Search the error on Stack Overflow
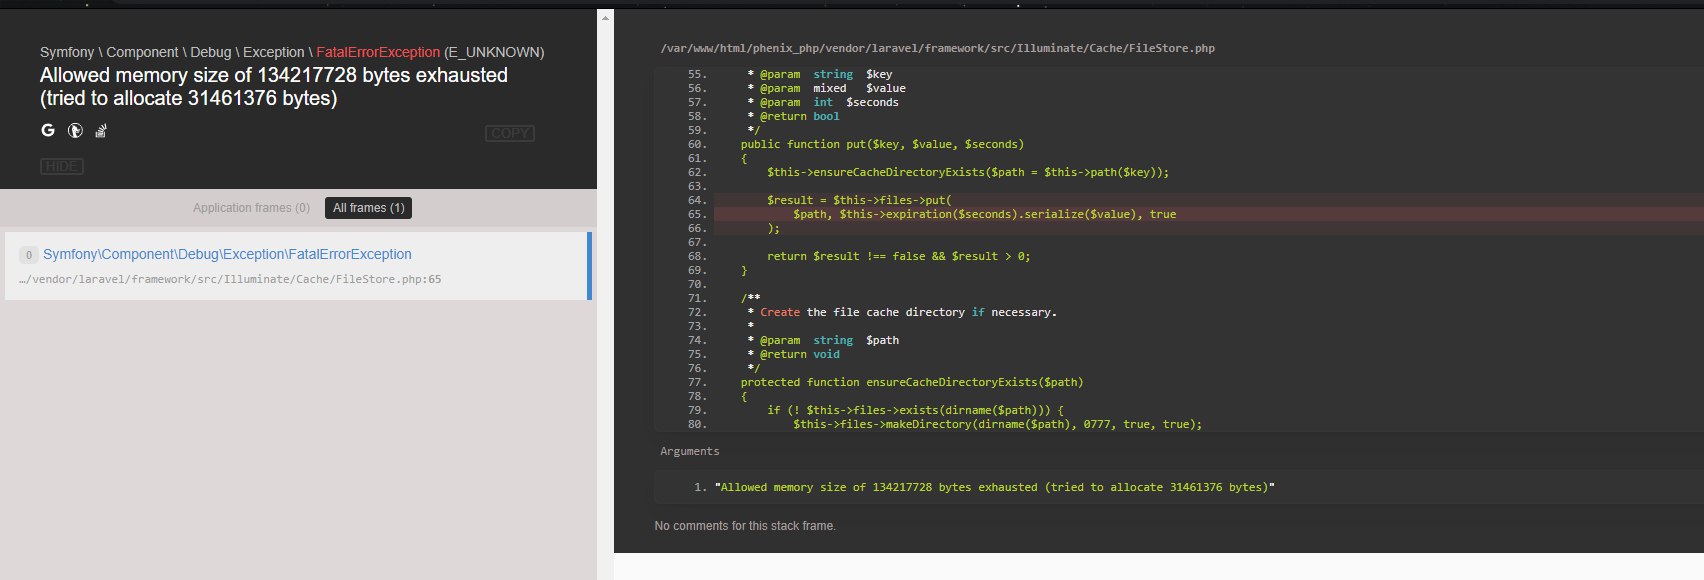Screen dimensions: 1704x580 101,130
